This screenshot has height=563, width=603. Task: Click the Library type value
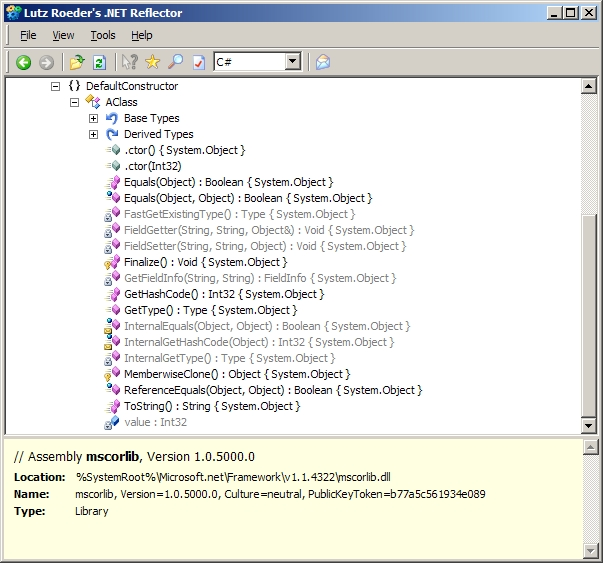[x=92, y=511]
